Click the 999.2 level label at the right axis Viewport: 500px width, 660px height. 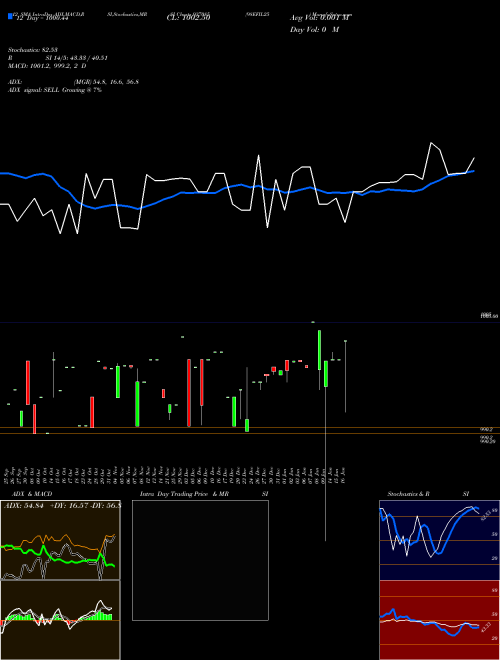pos(486,429)
